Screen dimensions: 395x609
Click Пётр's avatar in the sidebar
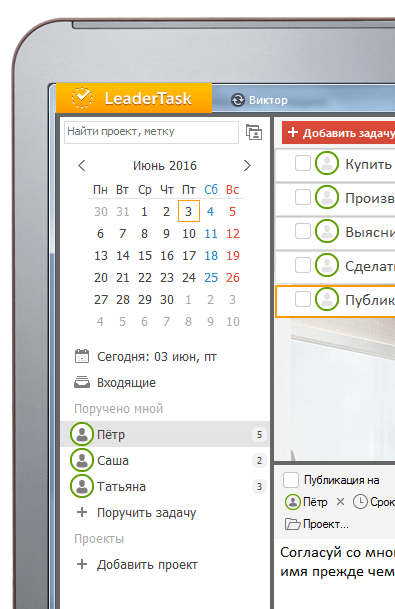(82, 434)
